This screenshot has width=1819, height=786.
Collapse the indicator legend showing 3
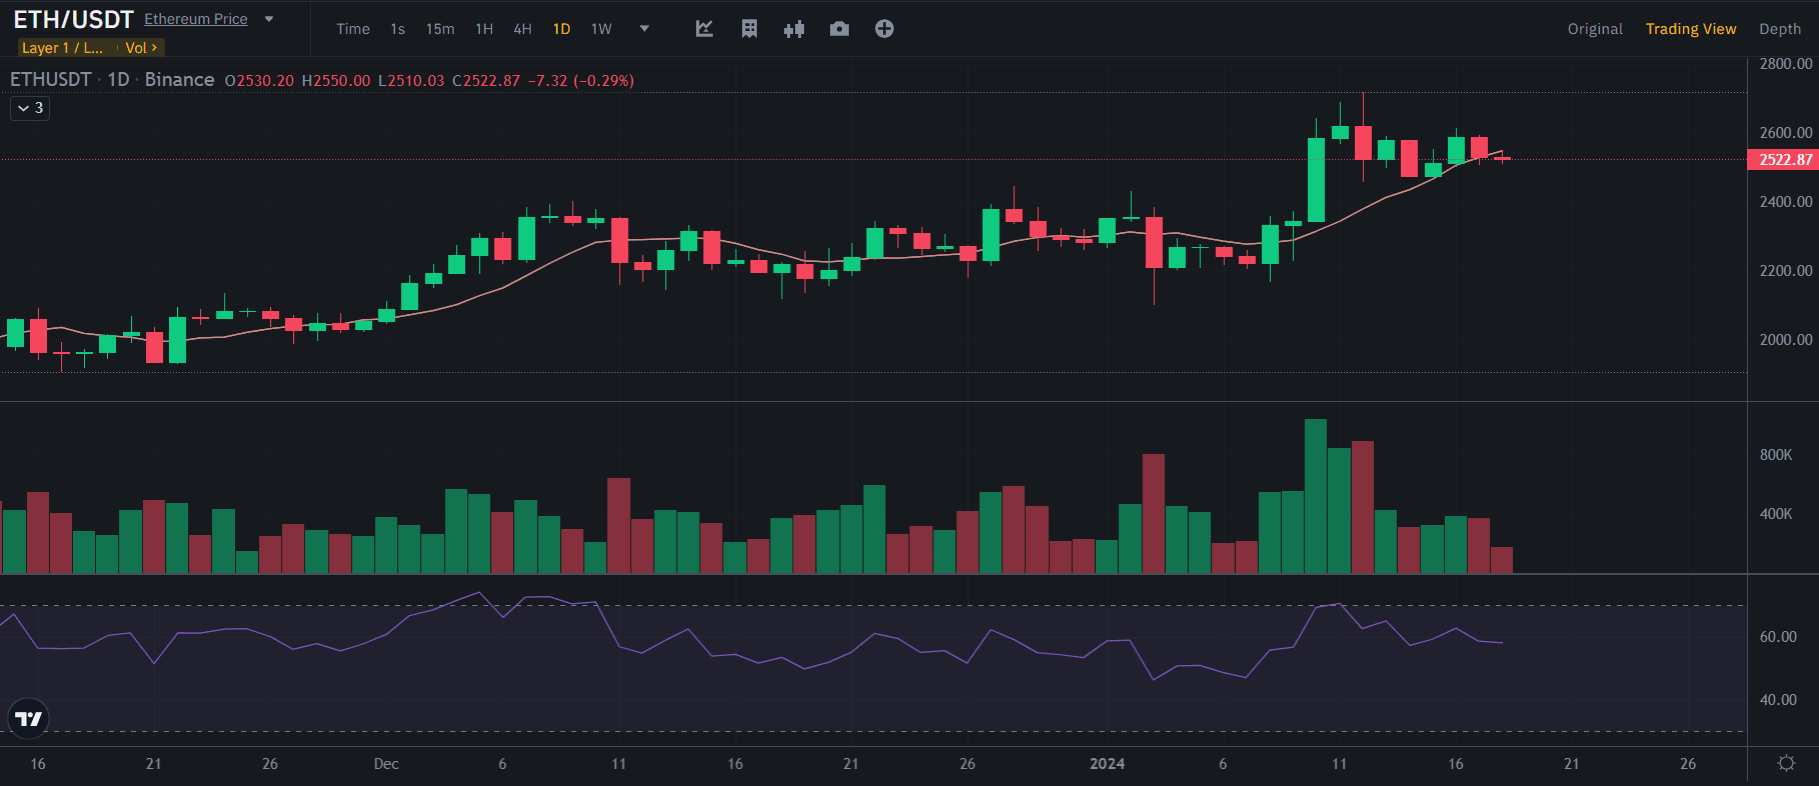pos(30,108)
